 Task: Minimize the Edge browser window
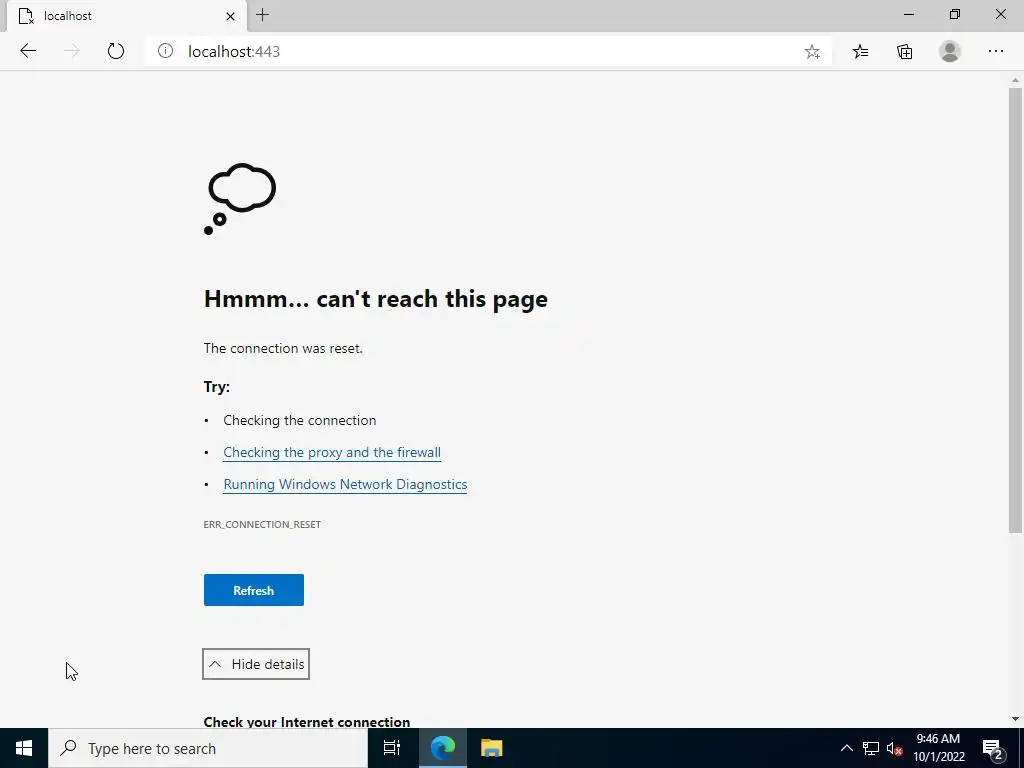[908, 14]
